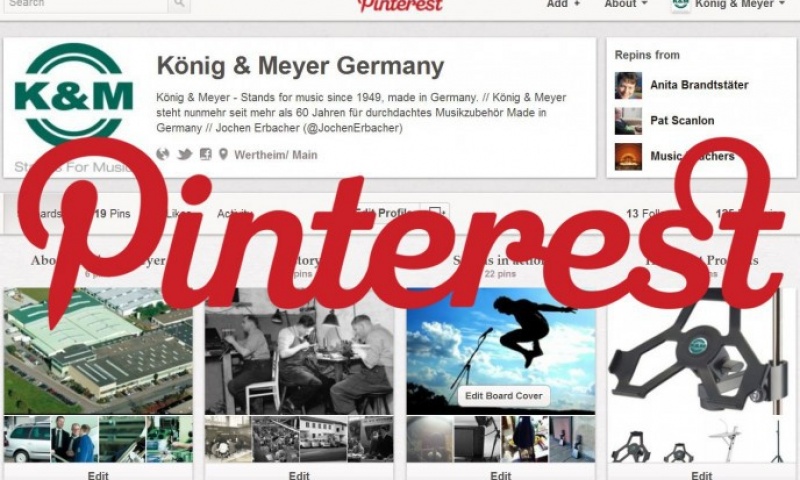The width and height of the screenshot is (800, 480).
Task: Open the Twitter bird icon
Action: click(185, 154)
